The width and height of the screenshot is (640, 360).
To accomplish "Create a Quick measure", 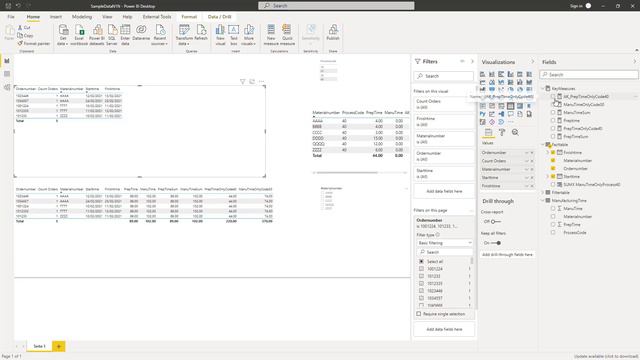I will [287, 35].
